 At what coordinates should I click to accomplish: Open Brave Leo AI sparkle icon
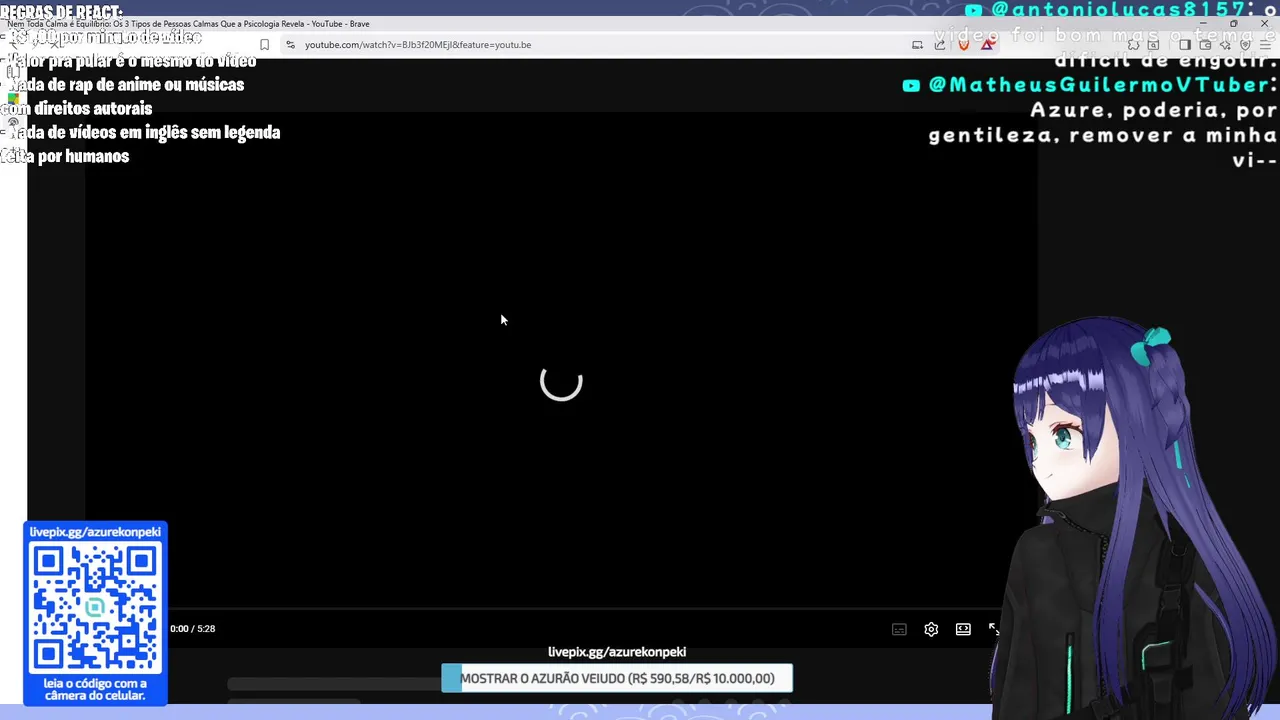click(1225, 45)
